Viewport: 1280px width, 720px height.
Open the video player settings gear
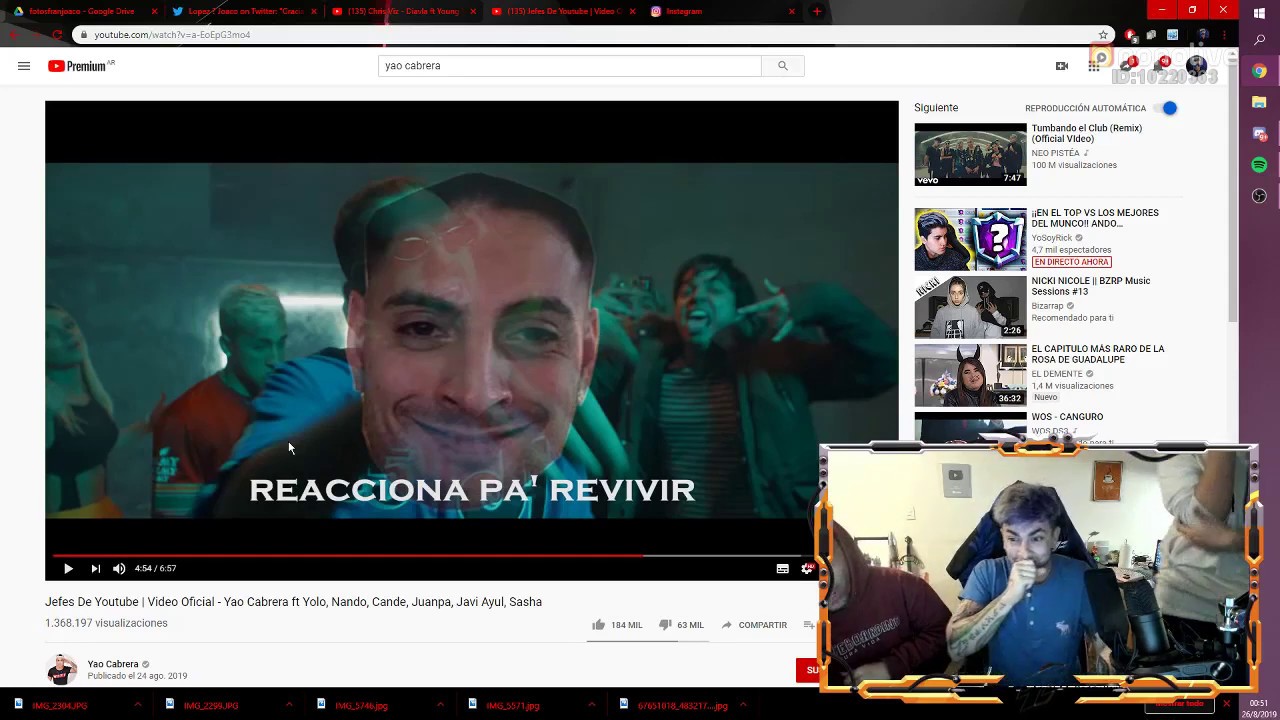(807, 568)
